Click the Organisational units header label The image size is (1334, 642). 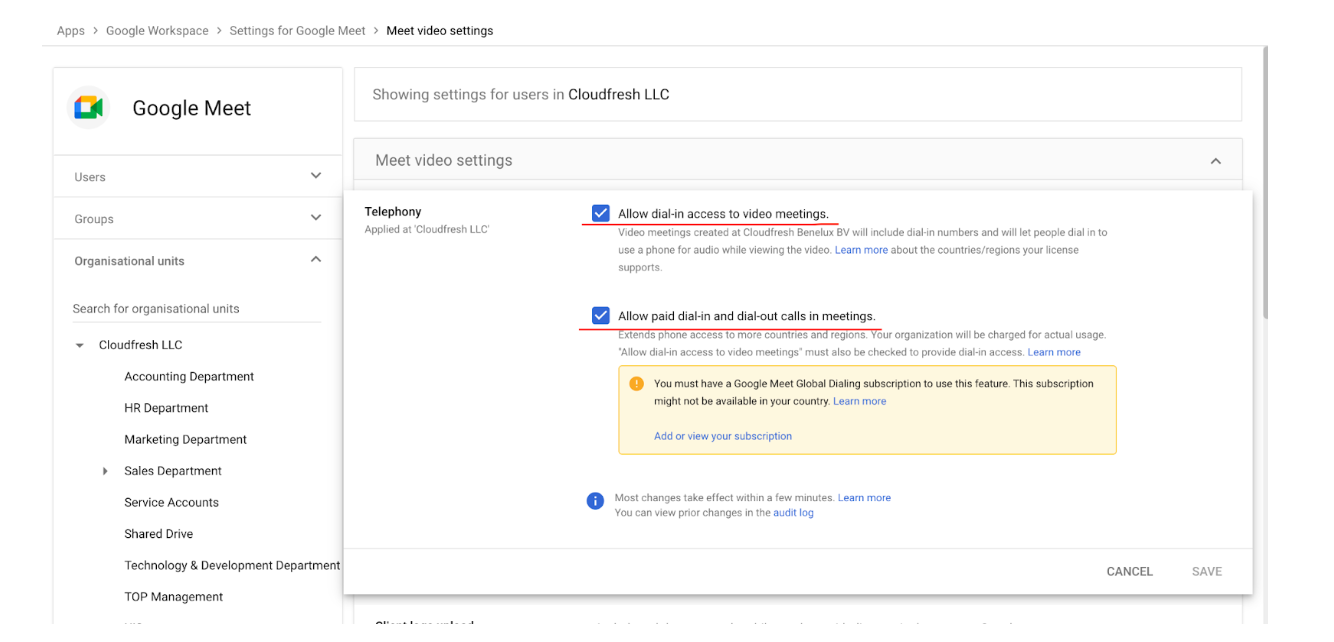[x=129, y=261]
